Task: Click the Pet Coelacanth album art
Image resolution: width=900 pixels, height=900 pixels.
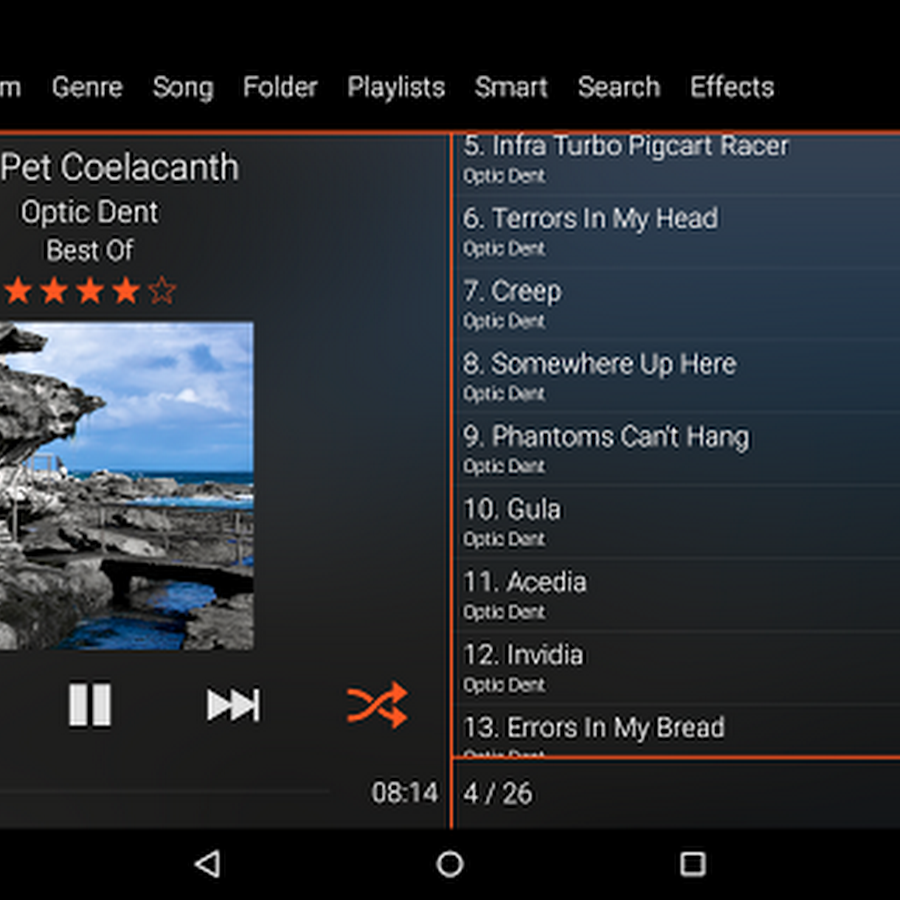Action: 126,486
